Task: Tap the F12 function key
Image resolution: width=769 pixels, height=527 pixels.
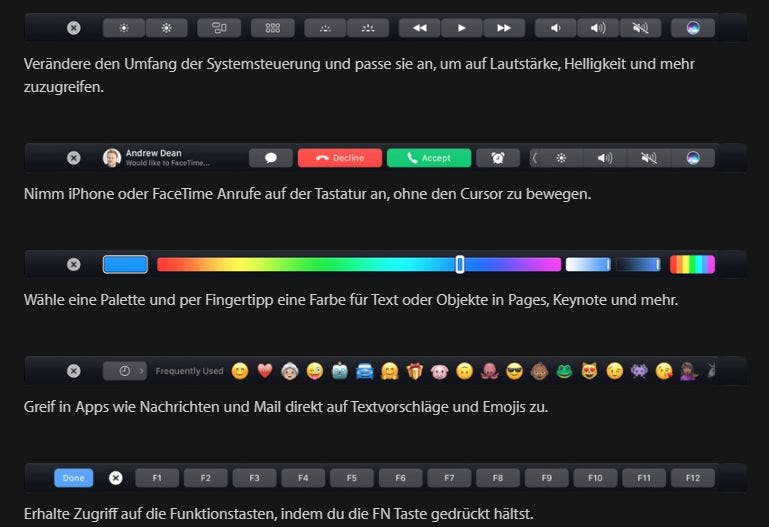Action: pos(693,478)
